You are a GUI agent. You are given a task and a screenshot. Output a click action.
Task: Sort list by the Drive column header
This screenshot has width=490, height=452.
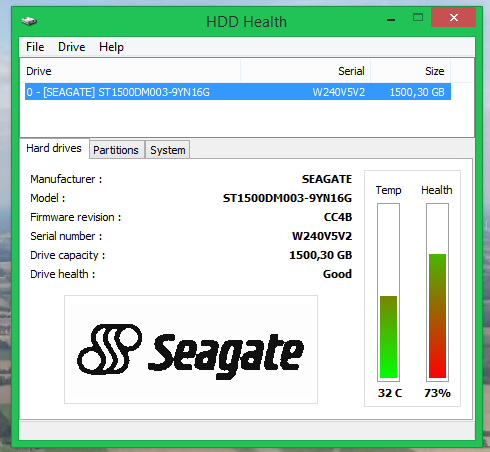130,71
